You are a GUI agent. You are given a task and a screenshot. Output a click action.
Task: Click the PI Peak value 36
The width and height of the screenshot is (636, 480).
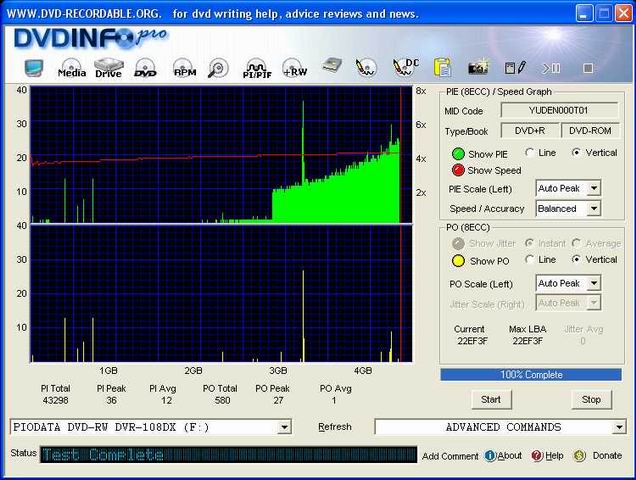click(x=112, y=400)
